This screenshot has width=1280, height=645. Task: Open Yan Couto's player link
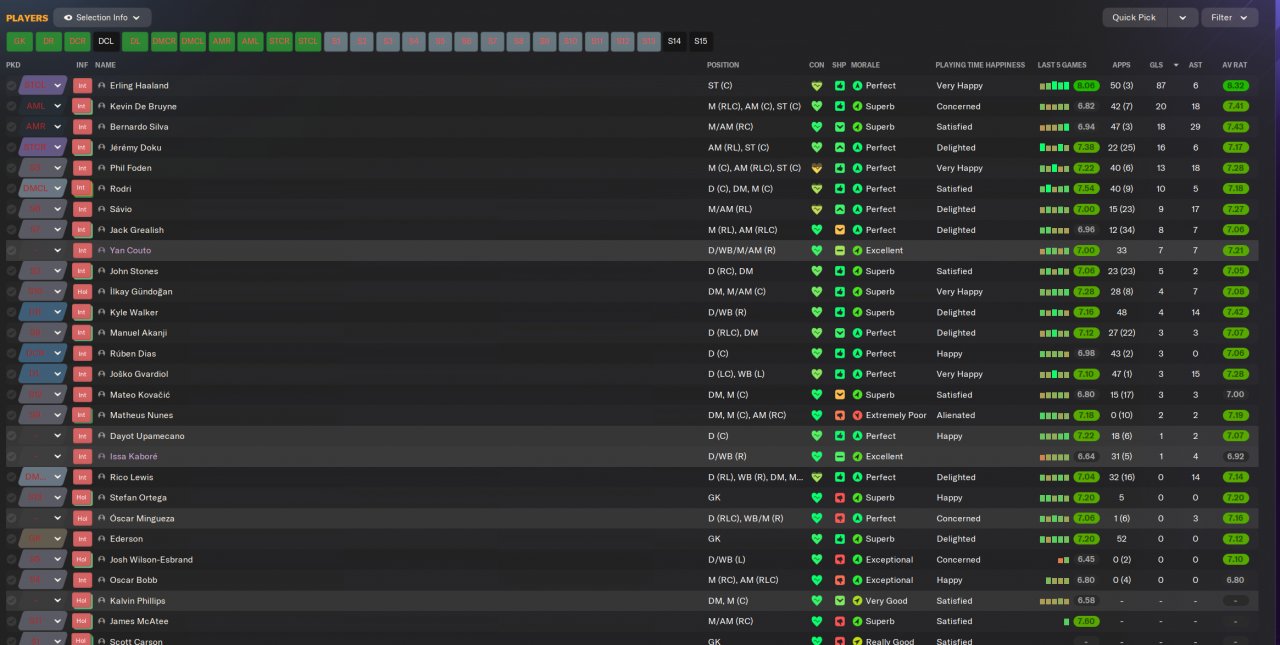(130, 250)
